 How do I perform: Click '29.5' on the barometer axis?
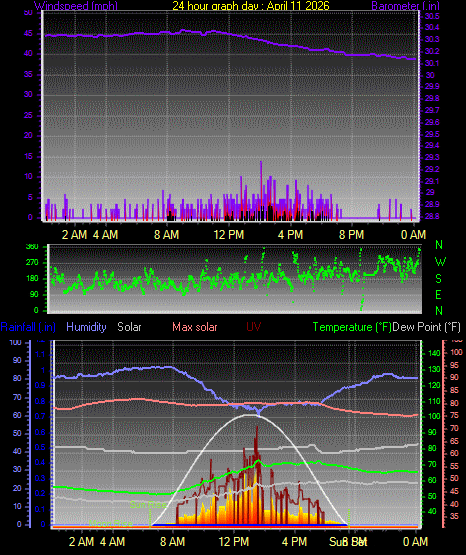coord(432,134)
